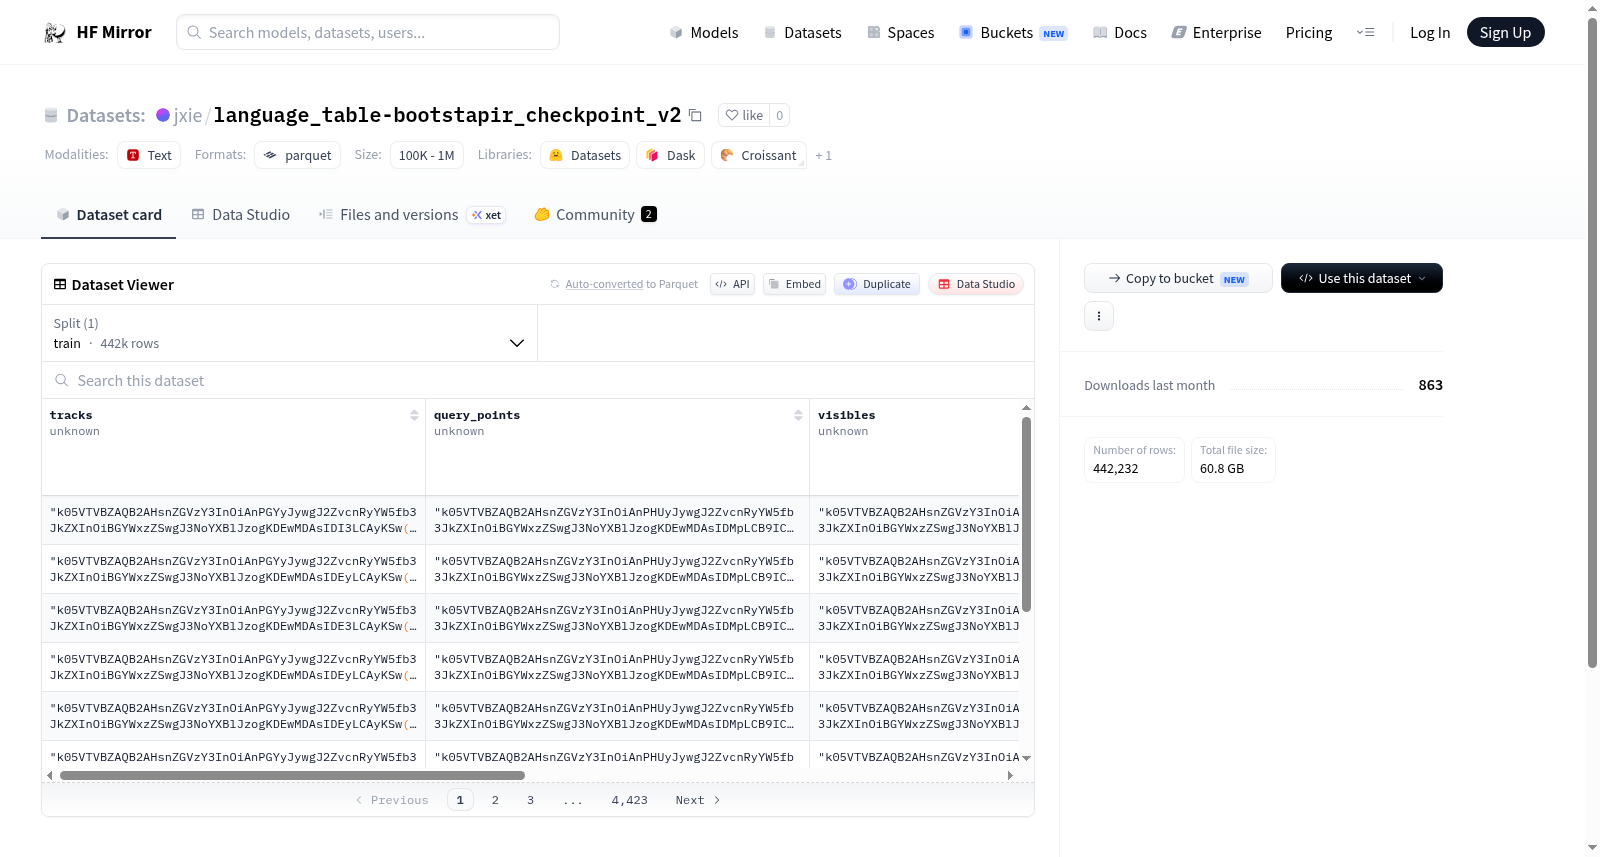Click the page vertical scrollbar
1600x857 pixels.
tap(1592, 342)
